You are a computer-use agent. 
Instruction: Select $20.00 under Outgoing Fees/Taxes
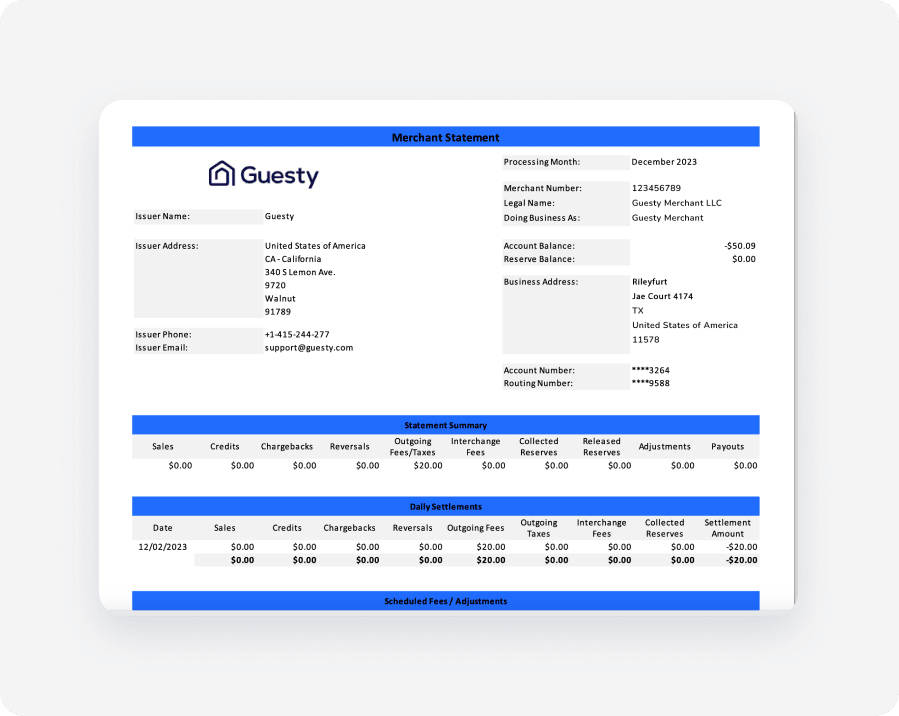pos(428,465)
